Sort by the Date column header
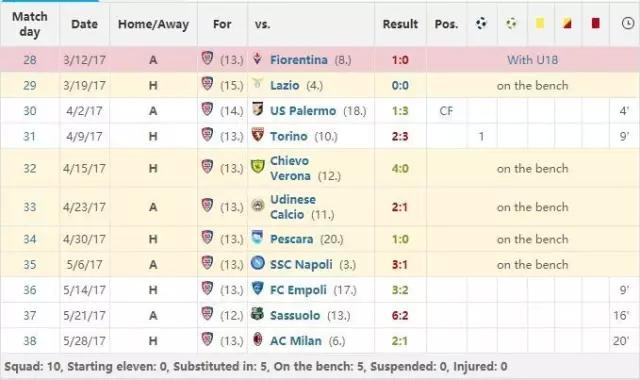 (x=84, y=24)
